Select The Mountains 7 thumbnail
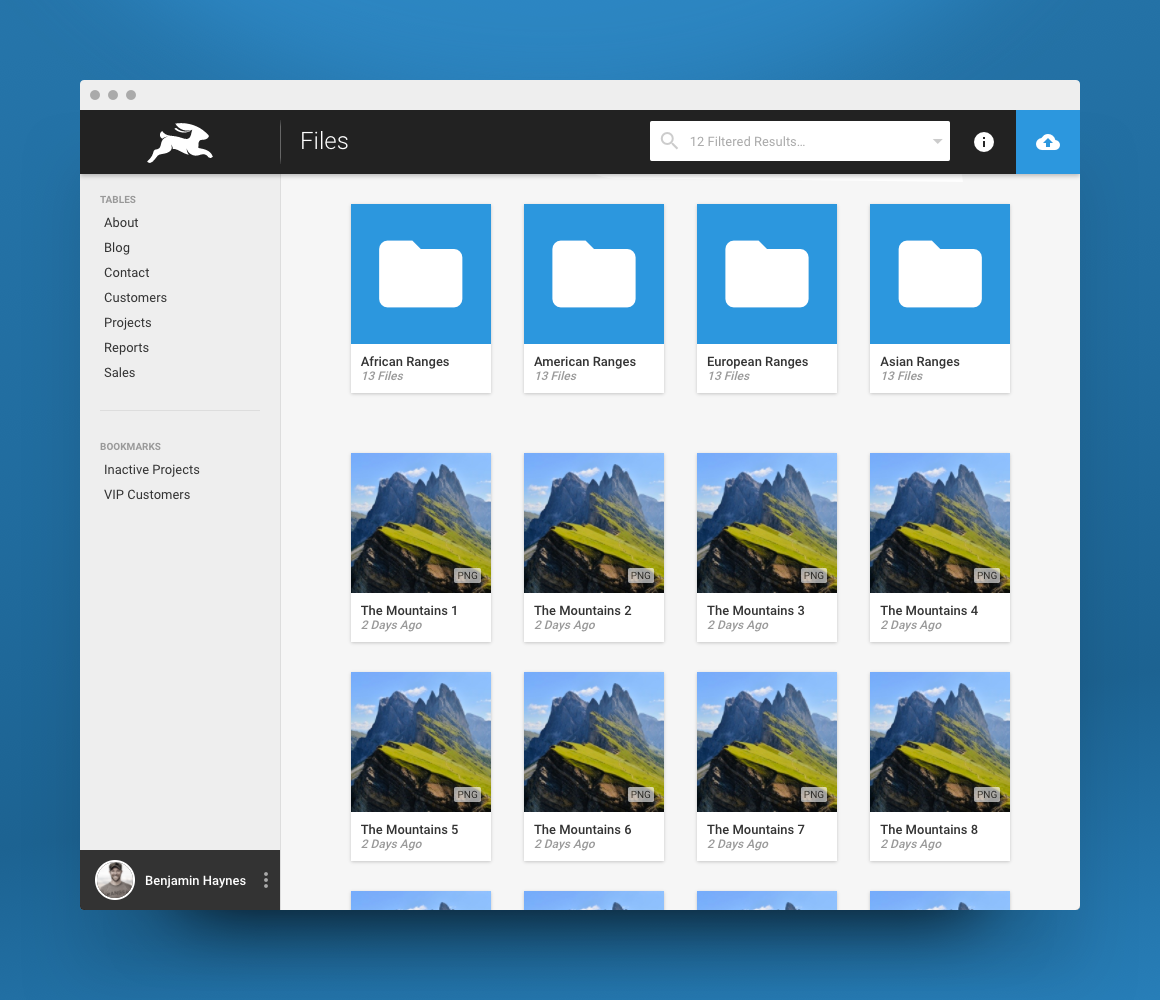 767,742
